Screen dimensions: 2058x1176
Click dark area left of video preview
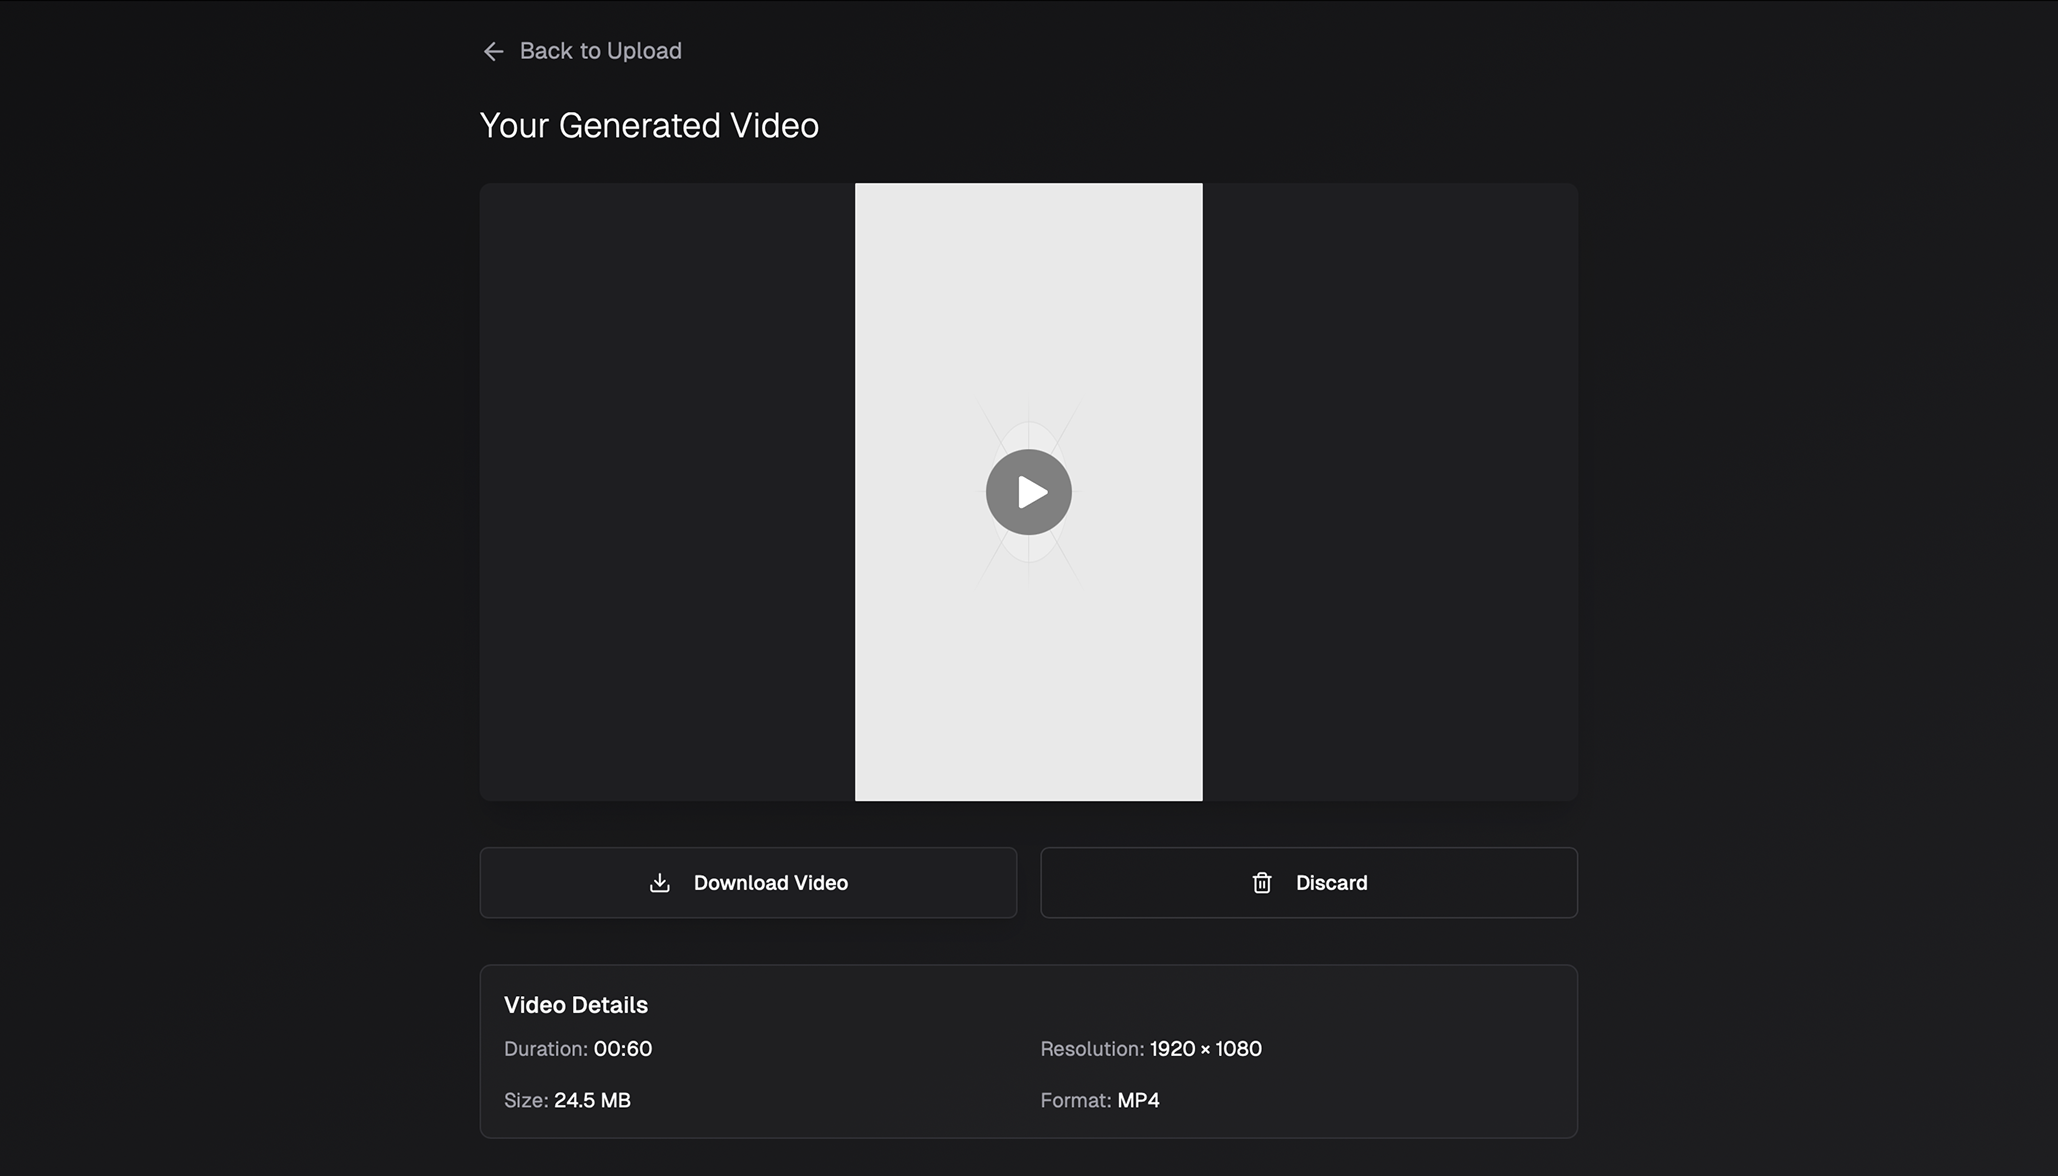667,492
